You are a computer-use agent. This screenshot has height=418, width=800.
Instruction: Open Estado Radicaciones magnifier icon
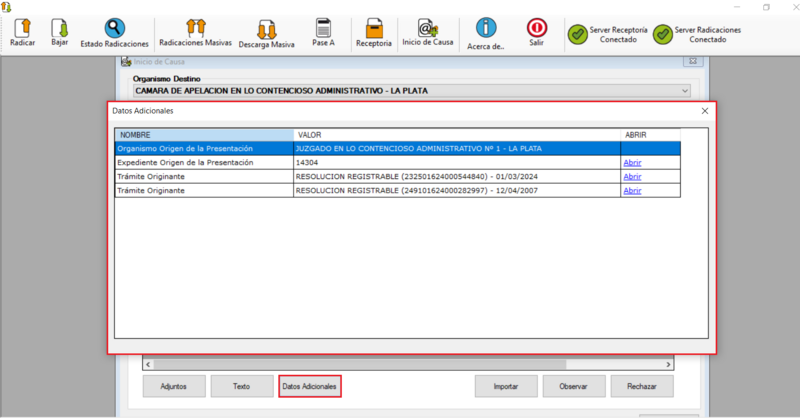coord(115,28)
